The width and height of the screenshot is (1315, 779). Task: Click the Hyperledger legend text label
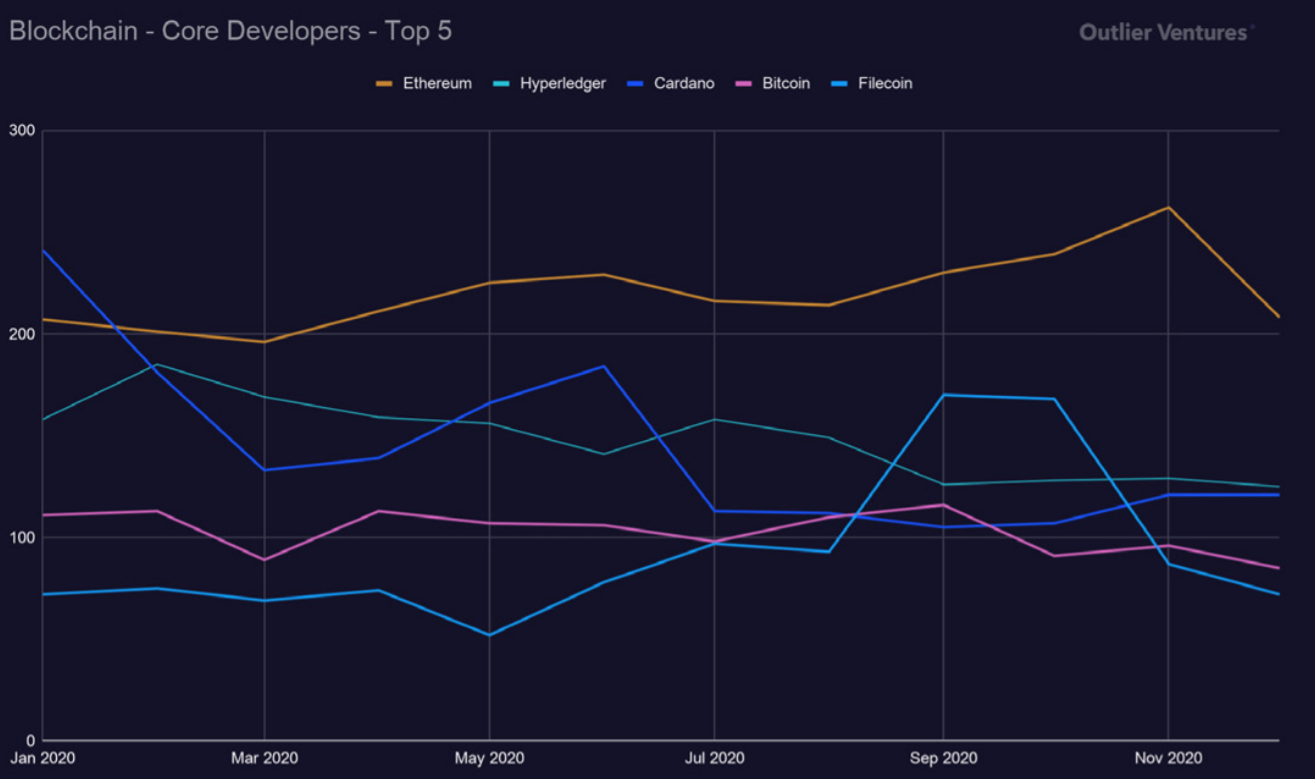[562, 84]
